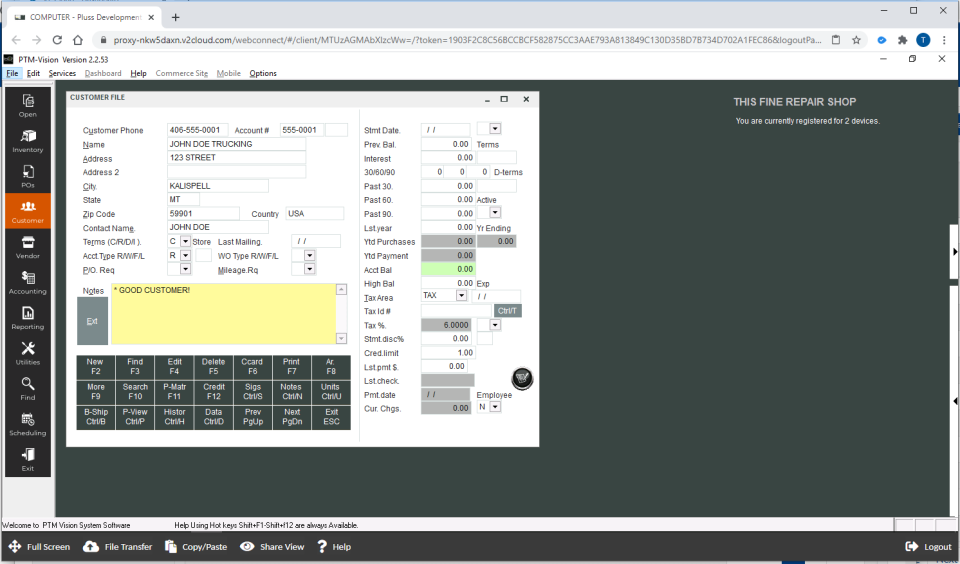Viewport: 960px width, 564px height.
Task: Expand the WO Type R/W/F/L dropdown
Action: pos(309,255)
